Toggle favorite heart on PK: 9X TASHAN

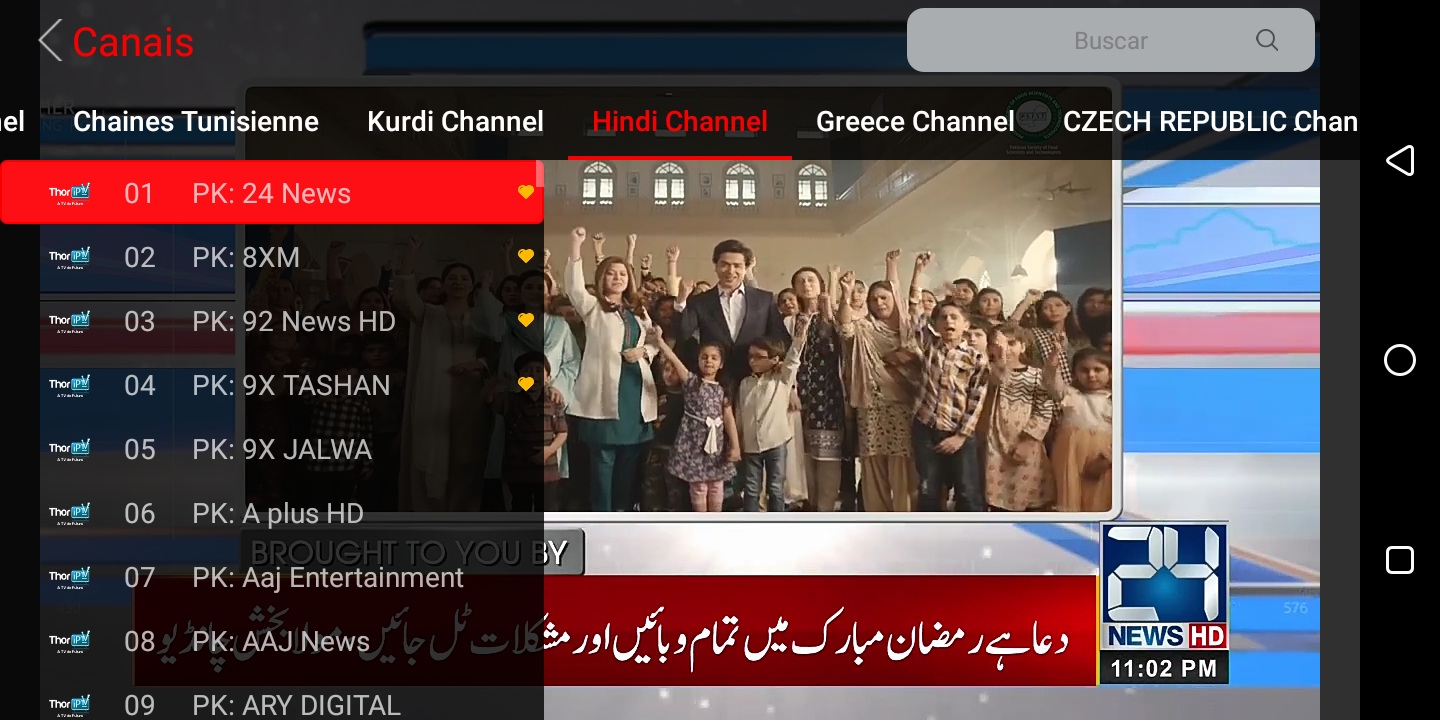(x=526, y=384)
